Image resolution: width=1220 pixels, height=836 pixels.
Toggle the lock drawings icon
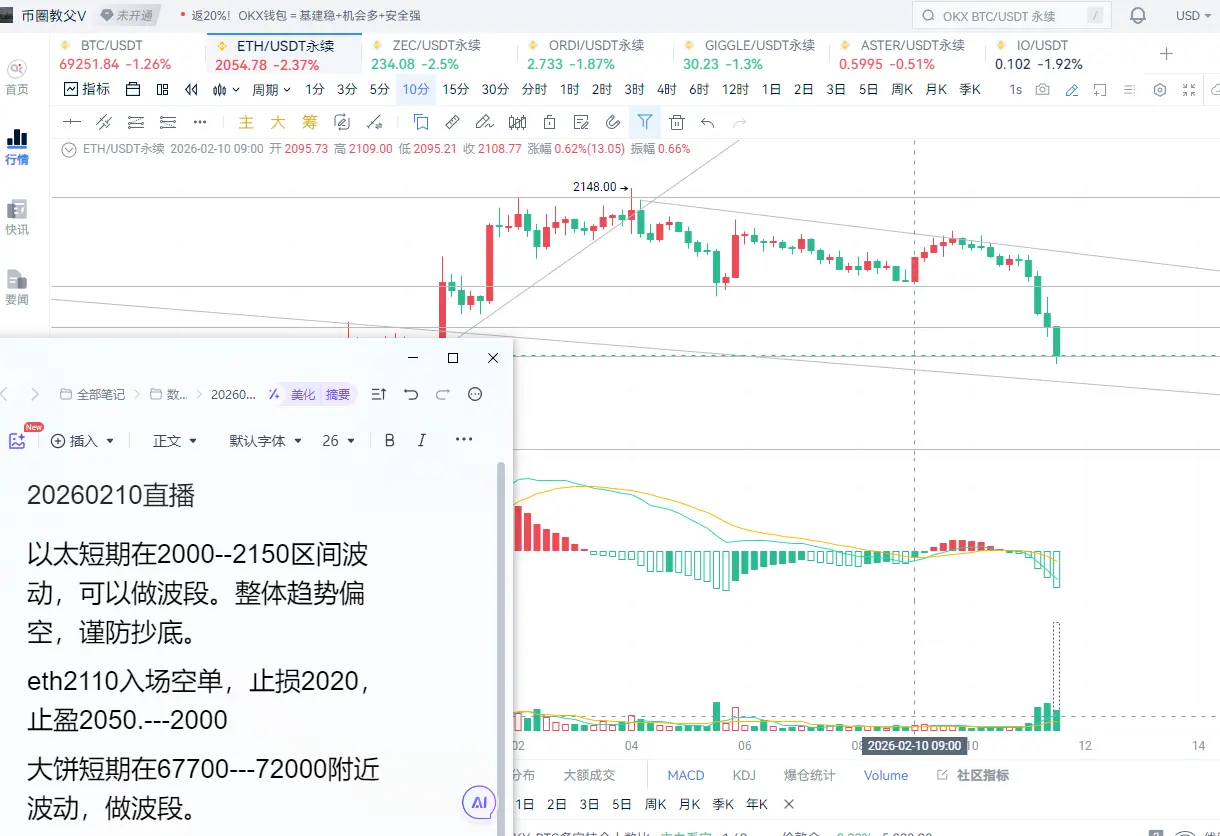tap(549, 122)
